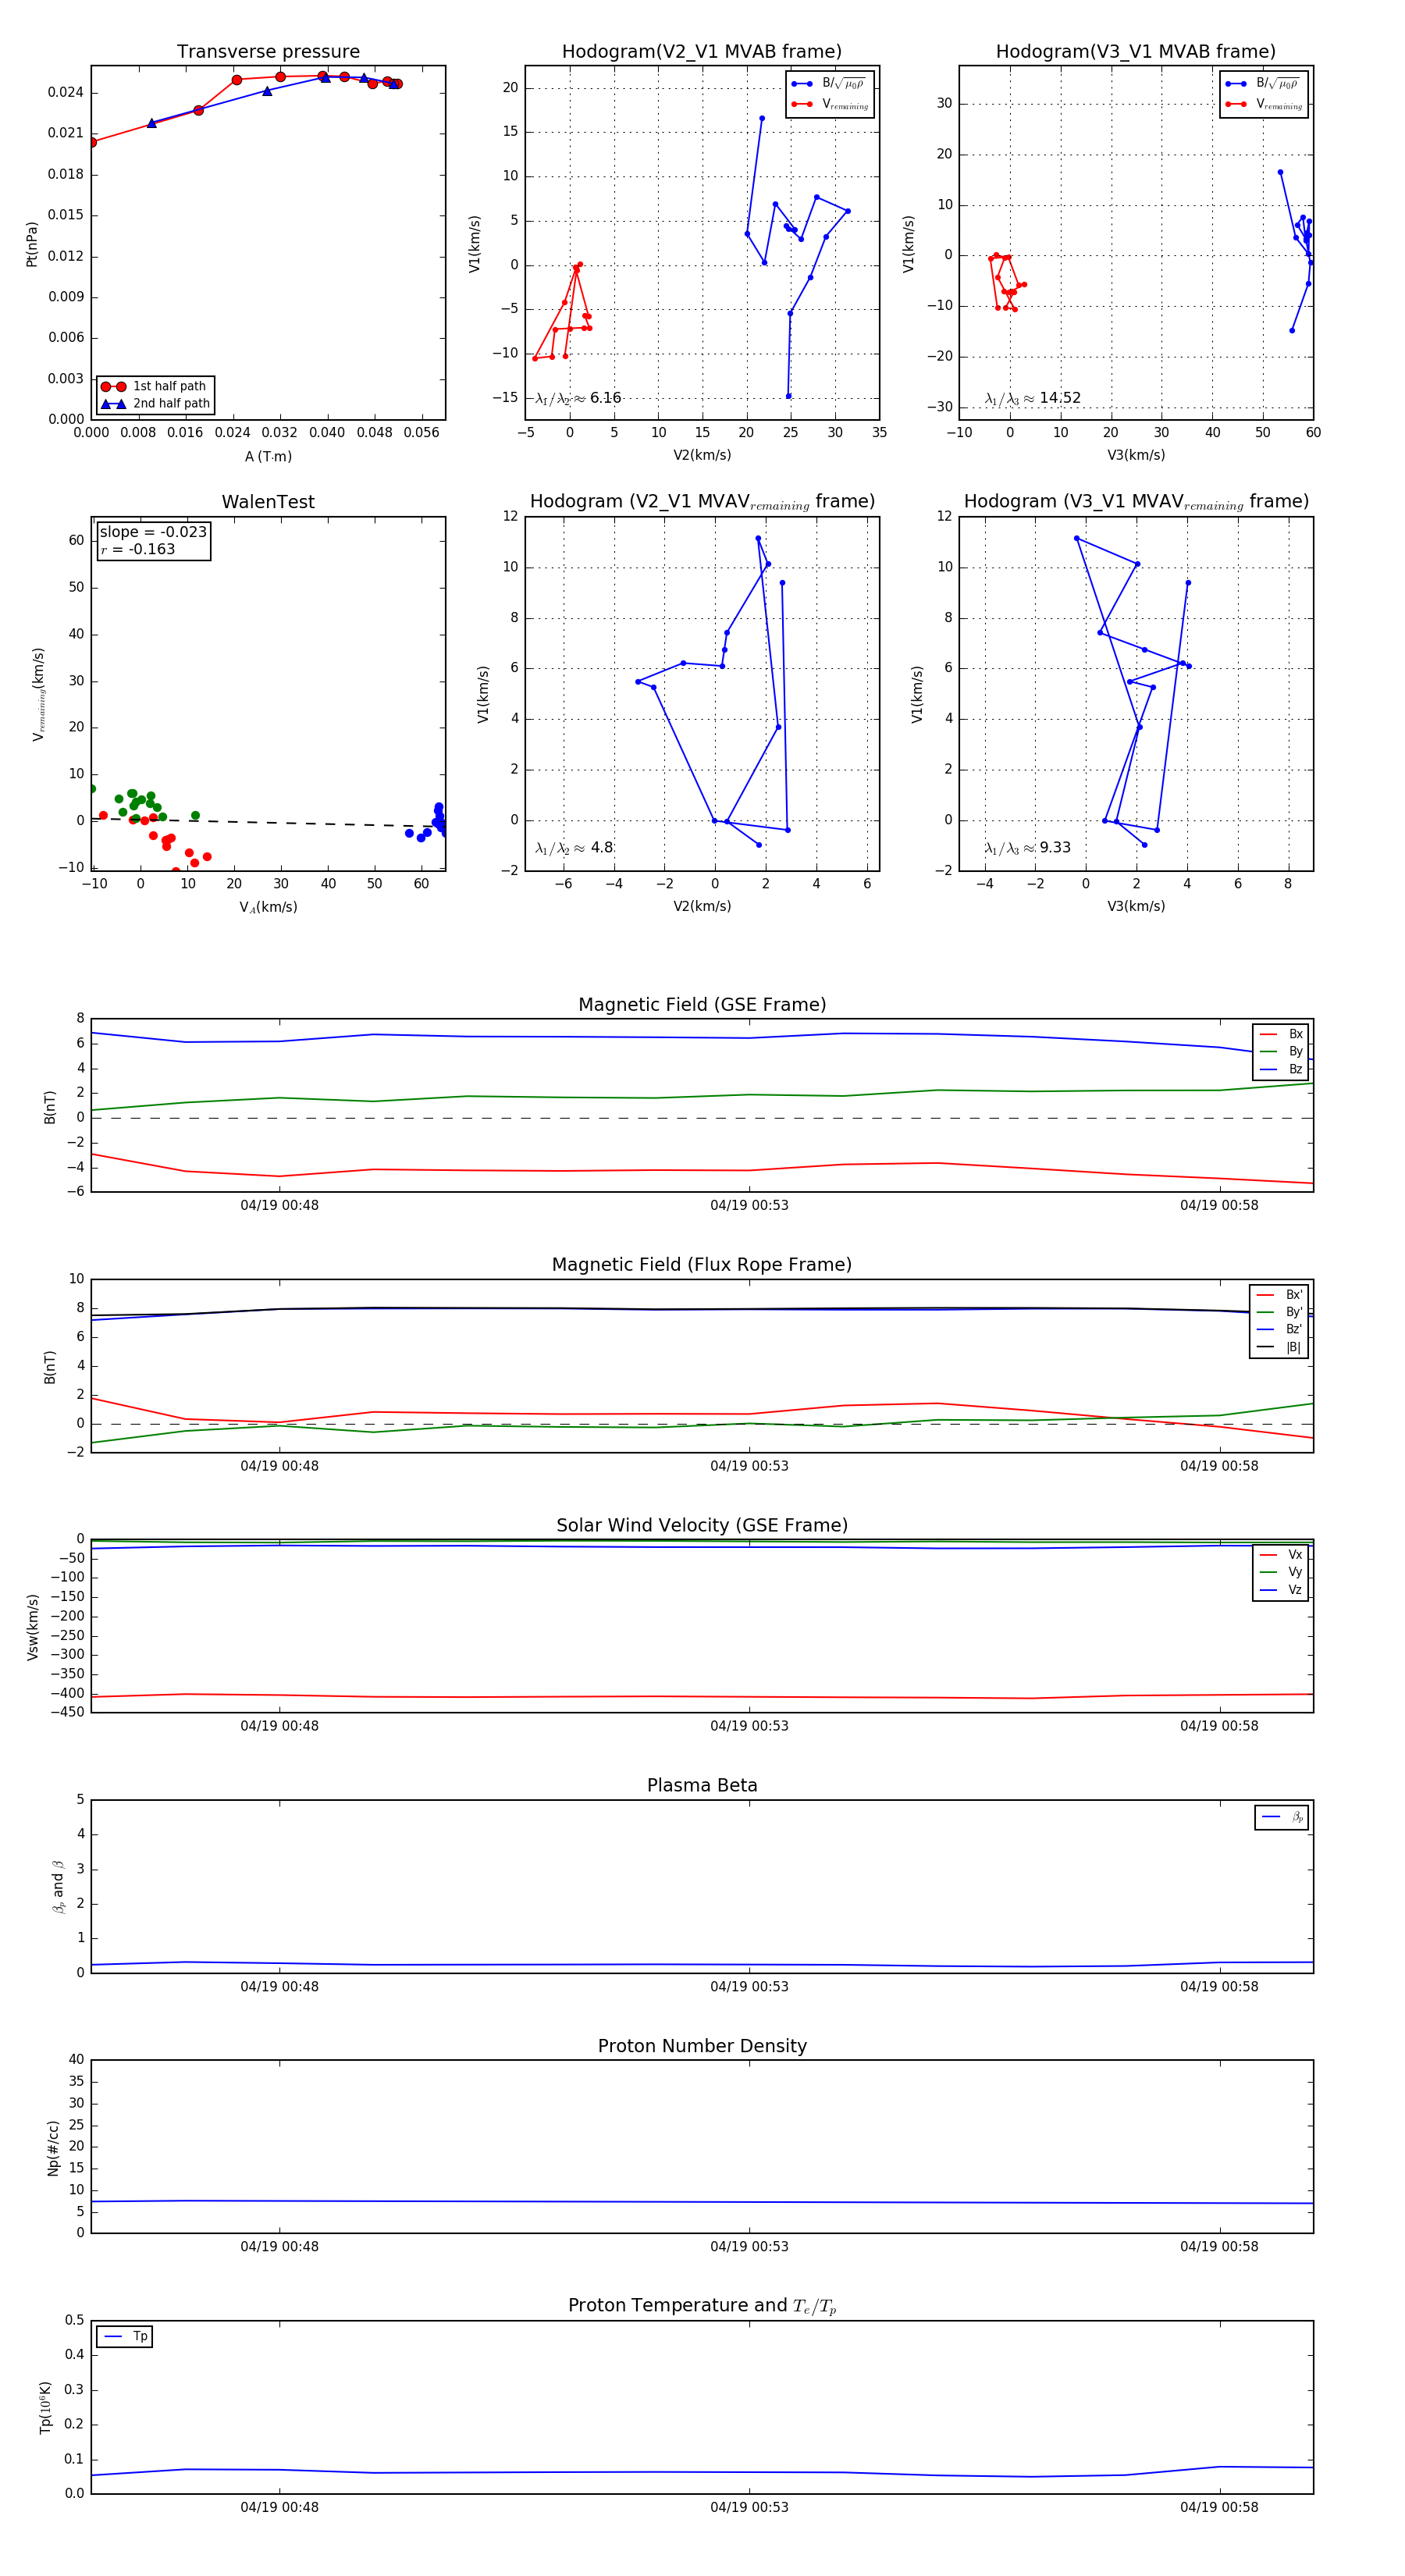Click the '1st half path' legend entry
The height and width of the screenshot is (2576, 1405).
156,386
